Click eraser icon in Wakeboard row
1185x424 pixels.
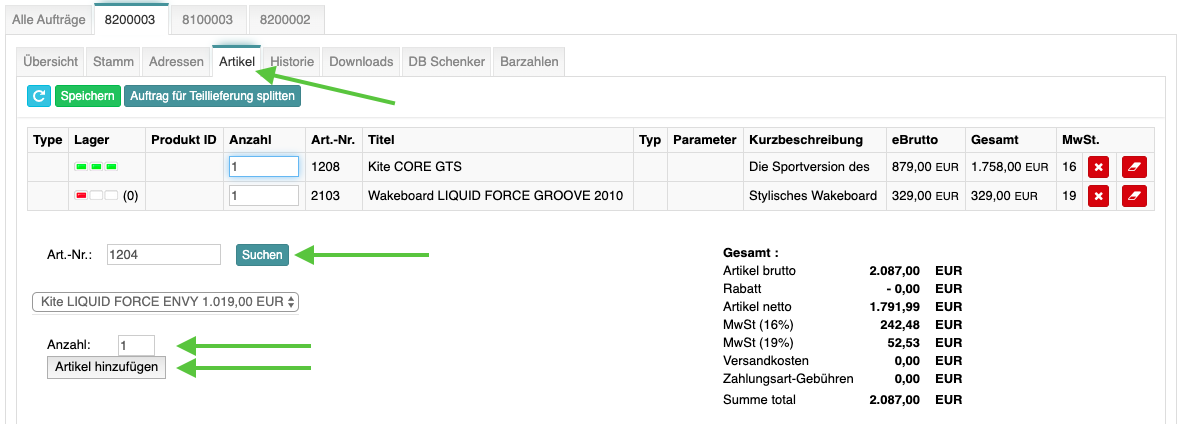pos(1134,197)
